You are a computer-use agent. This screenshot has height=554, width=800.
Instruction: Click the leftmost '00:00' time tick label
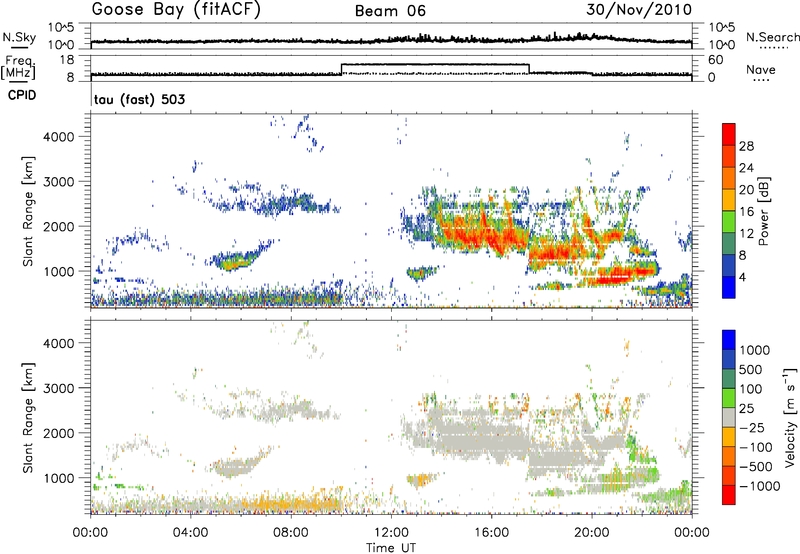tap(90, 533)
